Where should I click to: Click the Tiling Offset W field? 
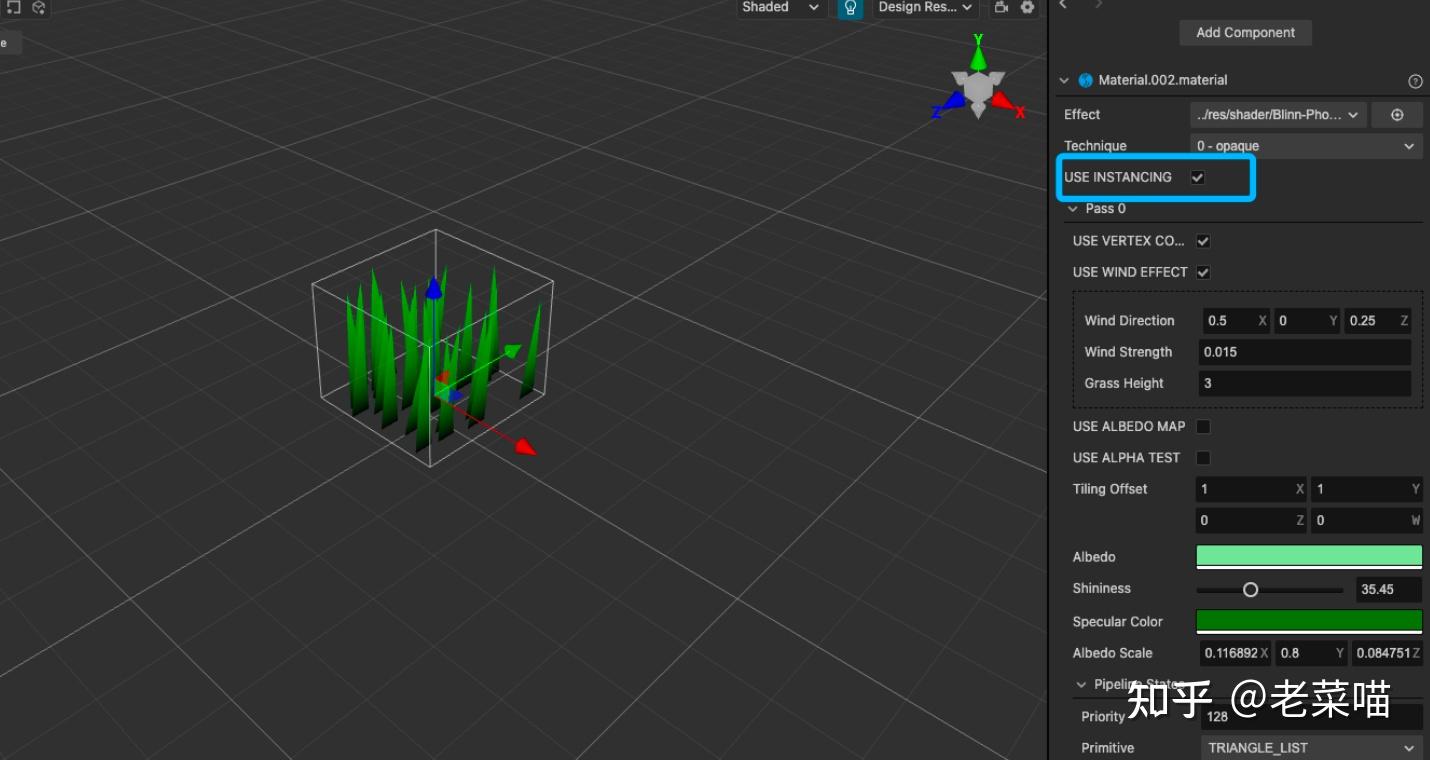[x=1366, y=520]
